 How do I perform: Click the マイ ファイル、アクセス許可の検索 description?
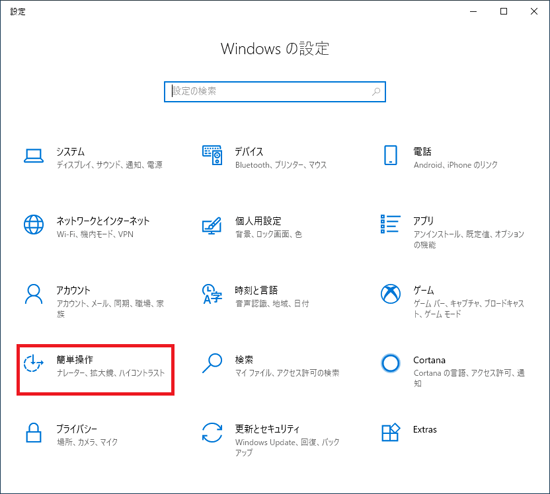(x=287, y=373)
